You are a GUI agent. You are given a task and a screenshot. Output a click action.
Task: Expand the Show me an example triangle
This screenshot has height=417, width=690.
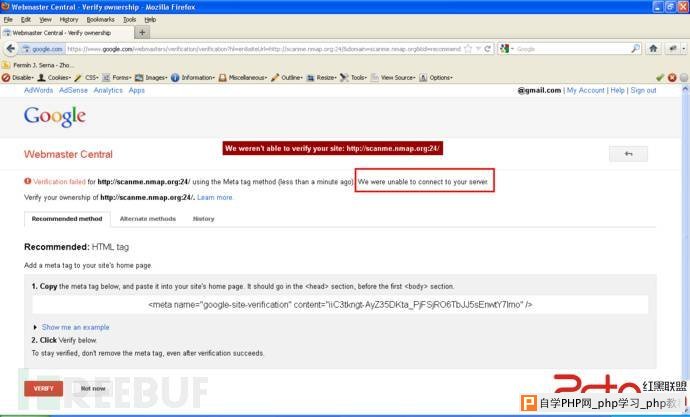(35, 327)
